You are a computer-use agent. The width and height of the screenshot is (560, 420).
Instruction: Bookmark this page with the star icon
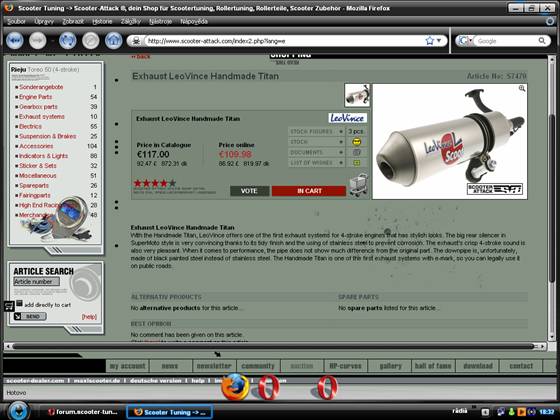430,41
